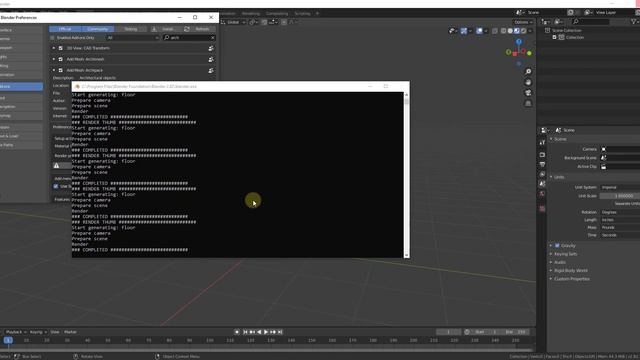Select the Testing add-ons filter tab
640x360 pixels.
[x=131, y=29]
